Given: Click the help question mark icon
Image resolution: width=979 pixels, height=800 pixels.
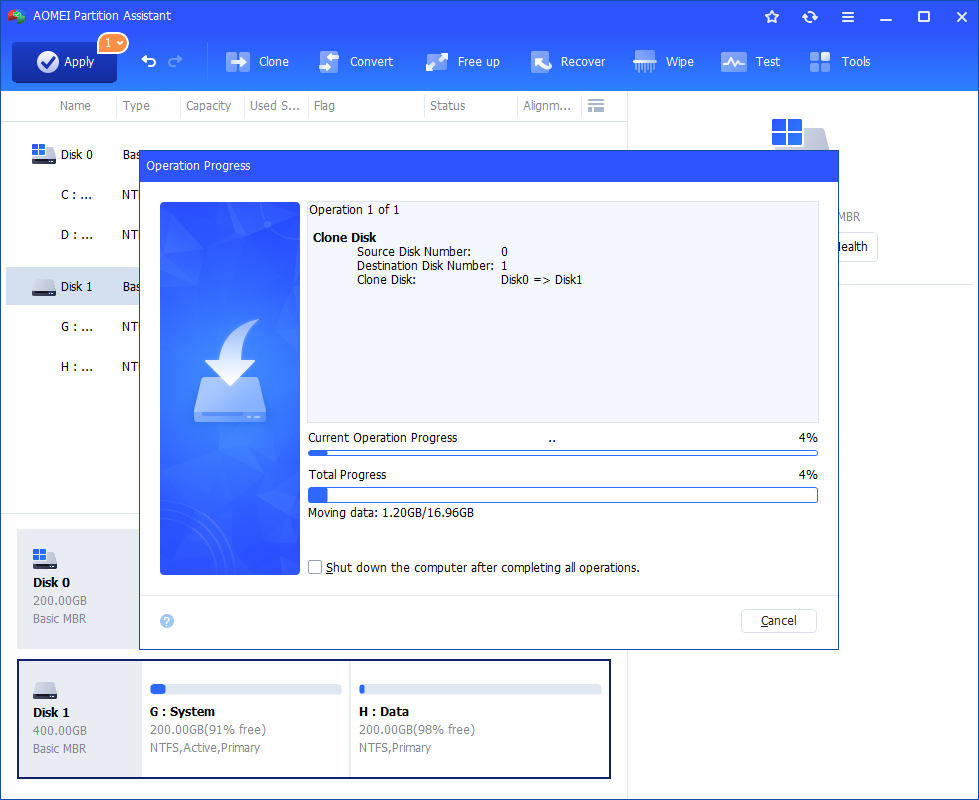Looking at the screenshot, I should pyautogui.click(x=167, y=621).
